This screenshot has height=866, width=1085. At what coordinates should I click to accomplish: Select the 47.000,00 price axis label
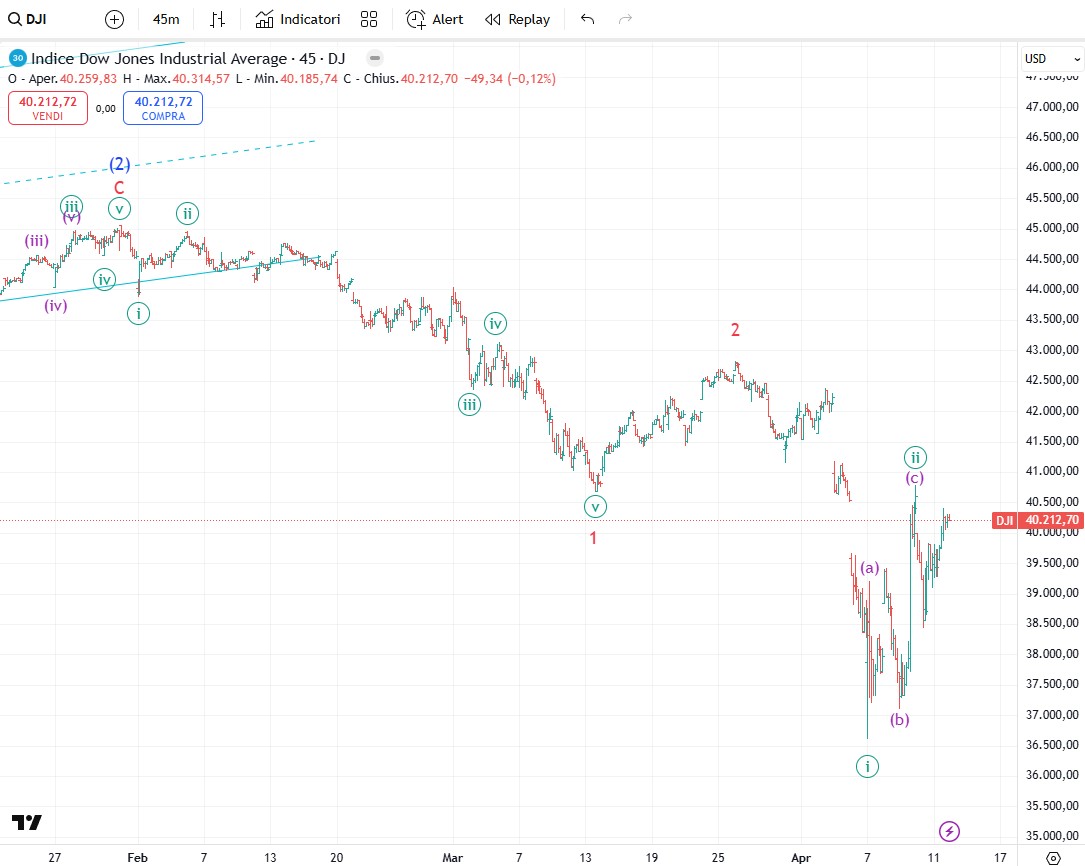point(1052,107)
